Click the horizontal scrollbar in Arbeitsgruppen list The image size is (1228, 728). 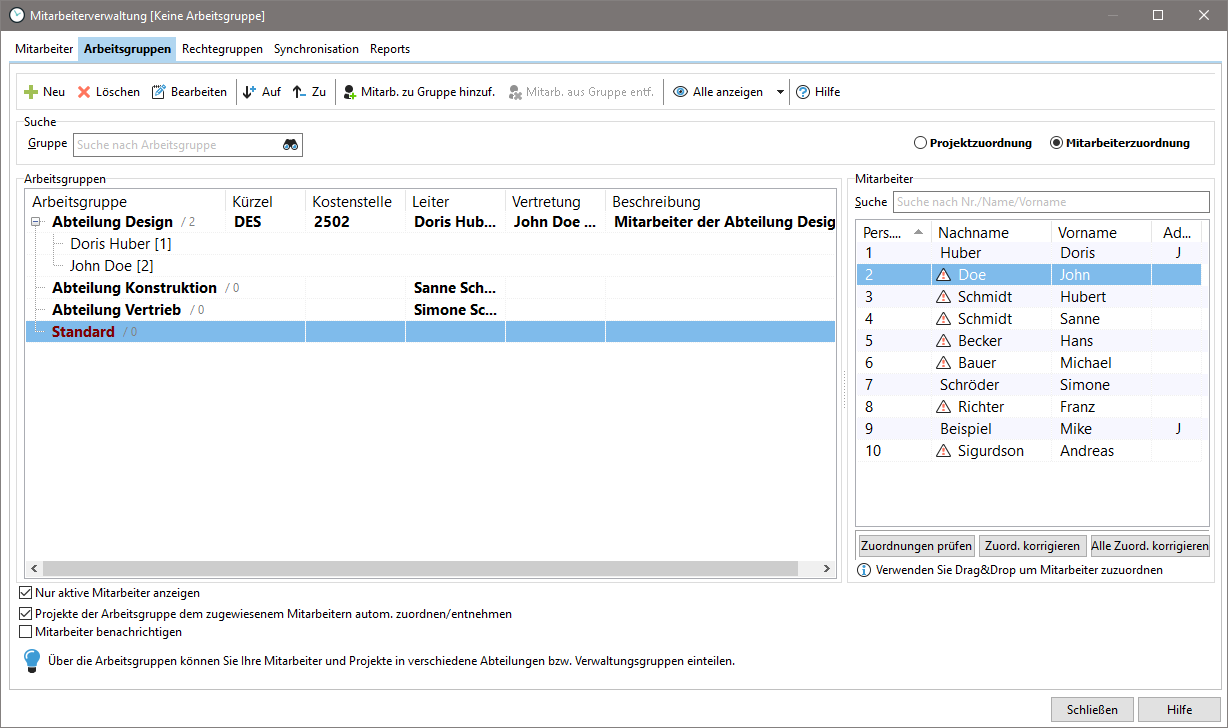pyautogui.click(x=420, y=569)
